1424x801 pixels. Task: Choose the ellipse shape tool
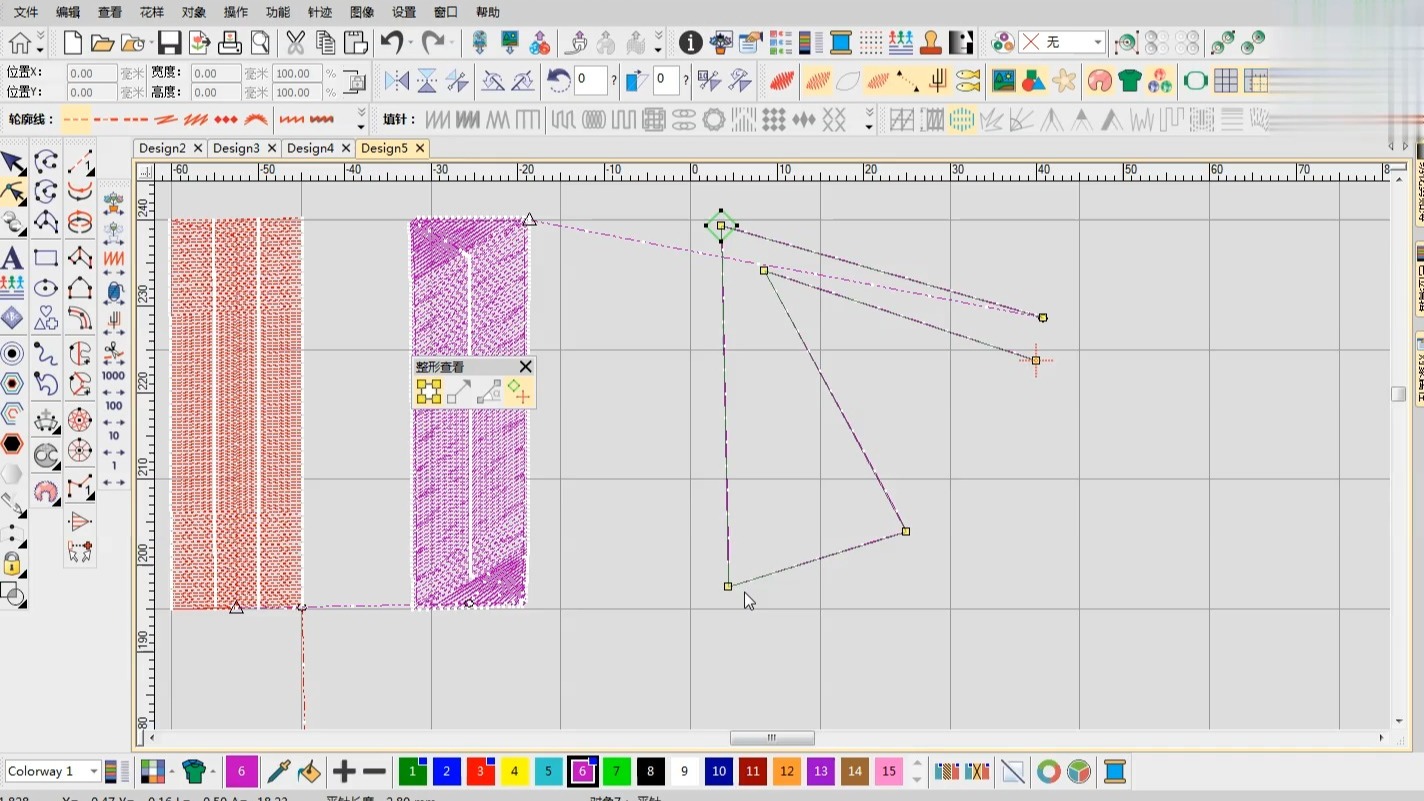(45, 289)
